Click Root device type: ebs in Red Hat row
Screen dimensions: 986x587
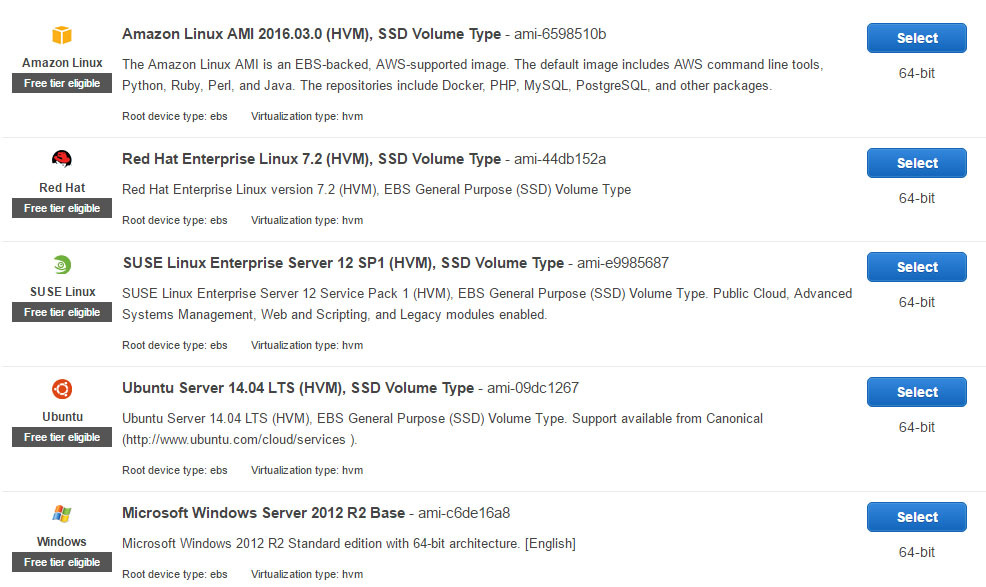[175, 220]
